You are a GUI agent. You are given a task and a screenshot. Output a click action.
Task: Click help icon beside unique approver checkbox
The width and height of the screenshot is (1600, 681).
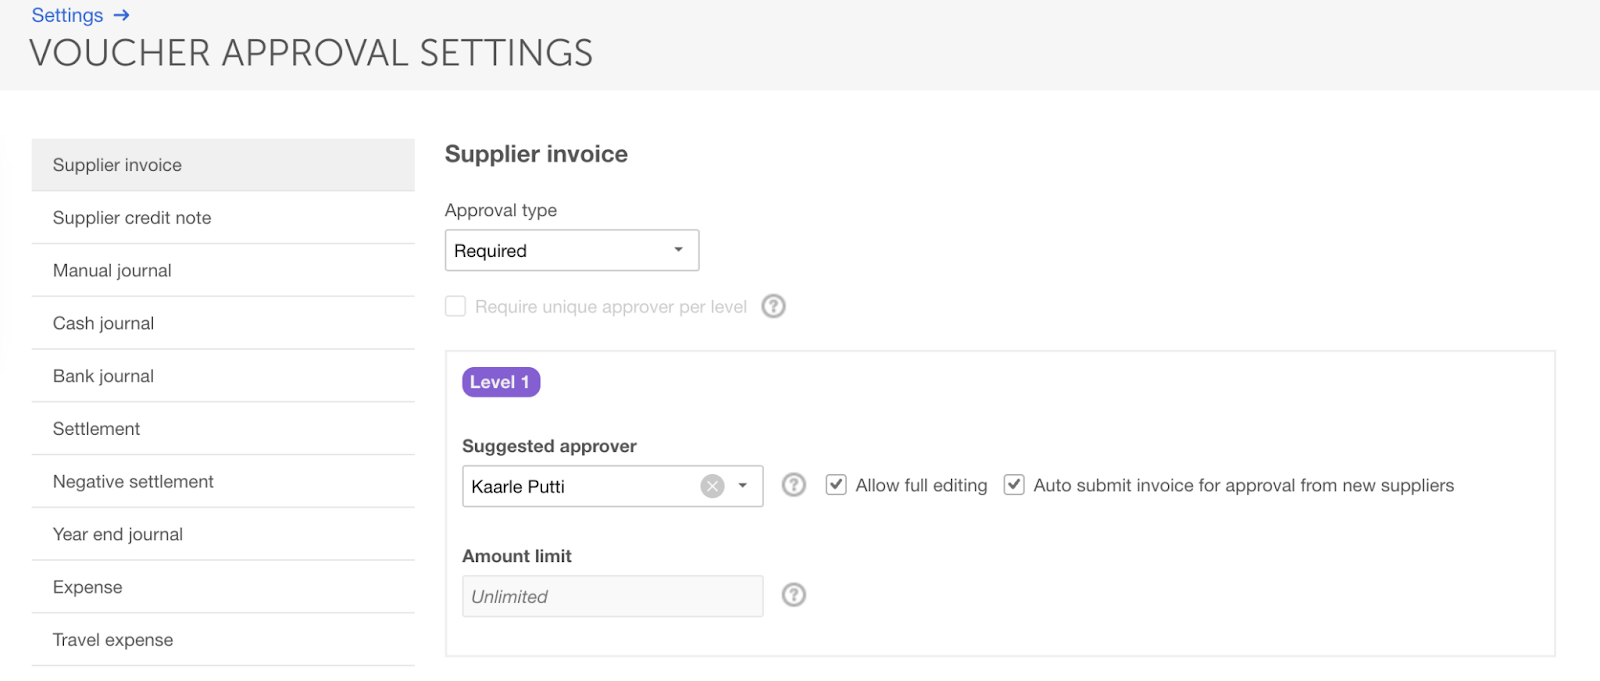point(773,306)
